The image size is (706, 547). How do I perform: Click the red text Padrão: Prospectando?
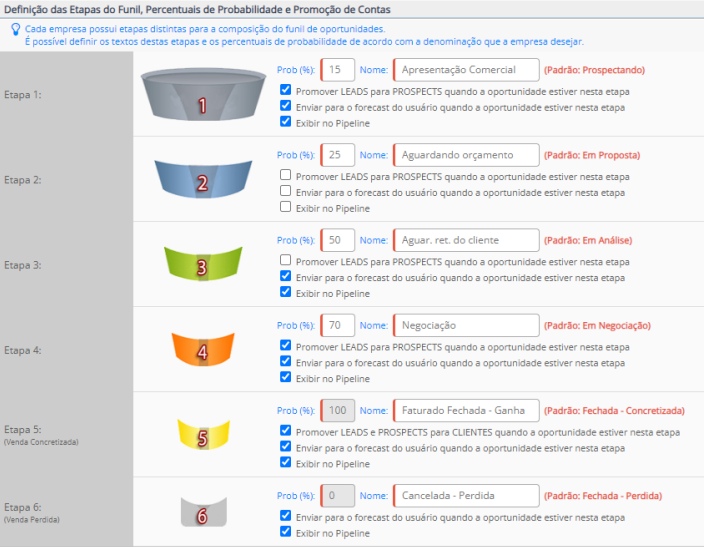(x=594, y=70)
